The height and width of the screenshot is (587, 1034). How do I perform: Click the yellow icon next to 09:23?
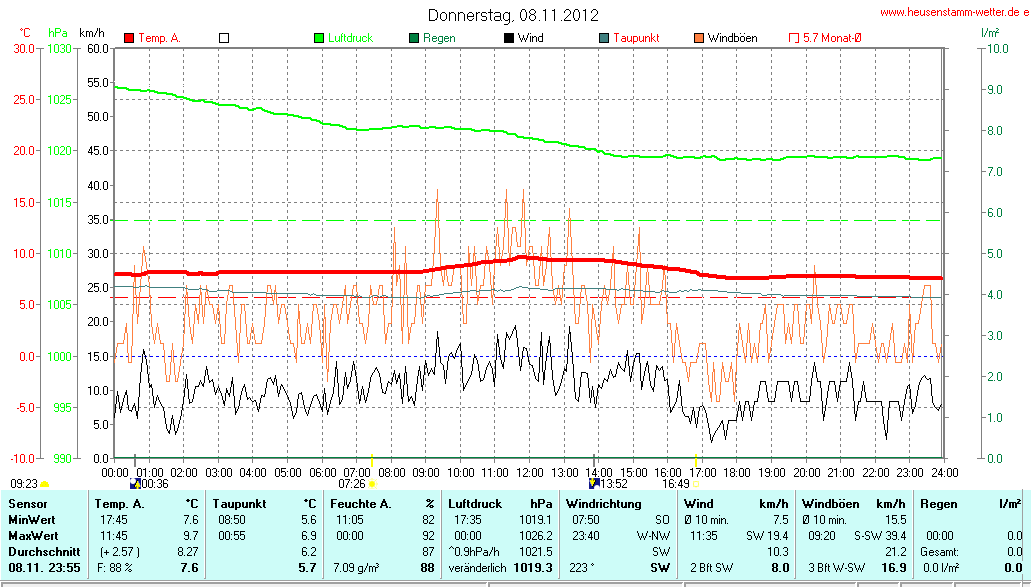coord(44,484)
